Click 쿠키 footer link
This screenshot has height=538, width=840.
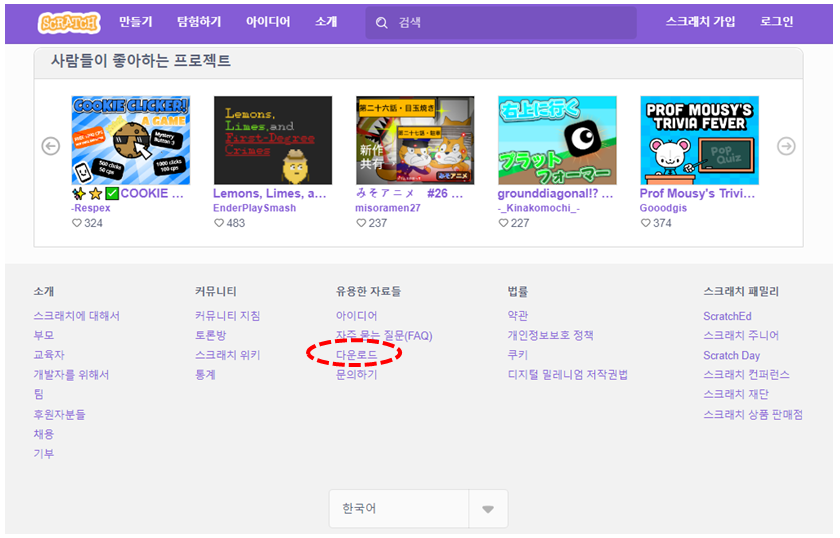click(518, 355)
